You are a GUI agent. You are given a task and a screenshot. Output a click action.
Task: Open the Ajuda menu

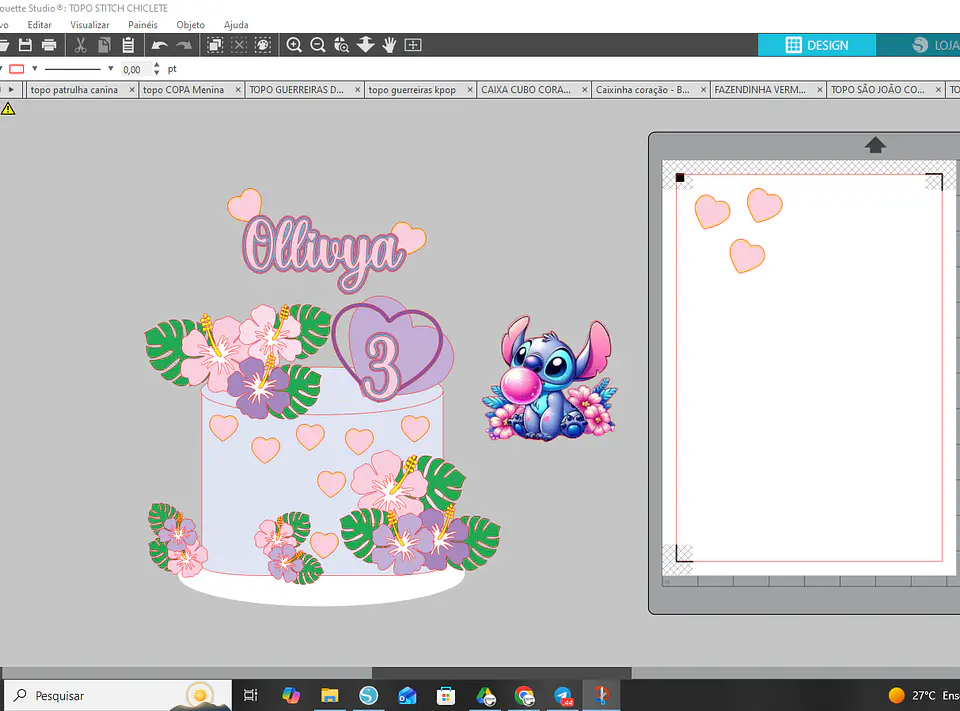click(236, 25)
